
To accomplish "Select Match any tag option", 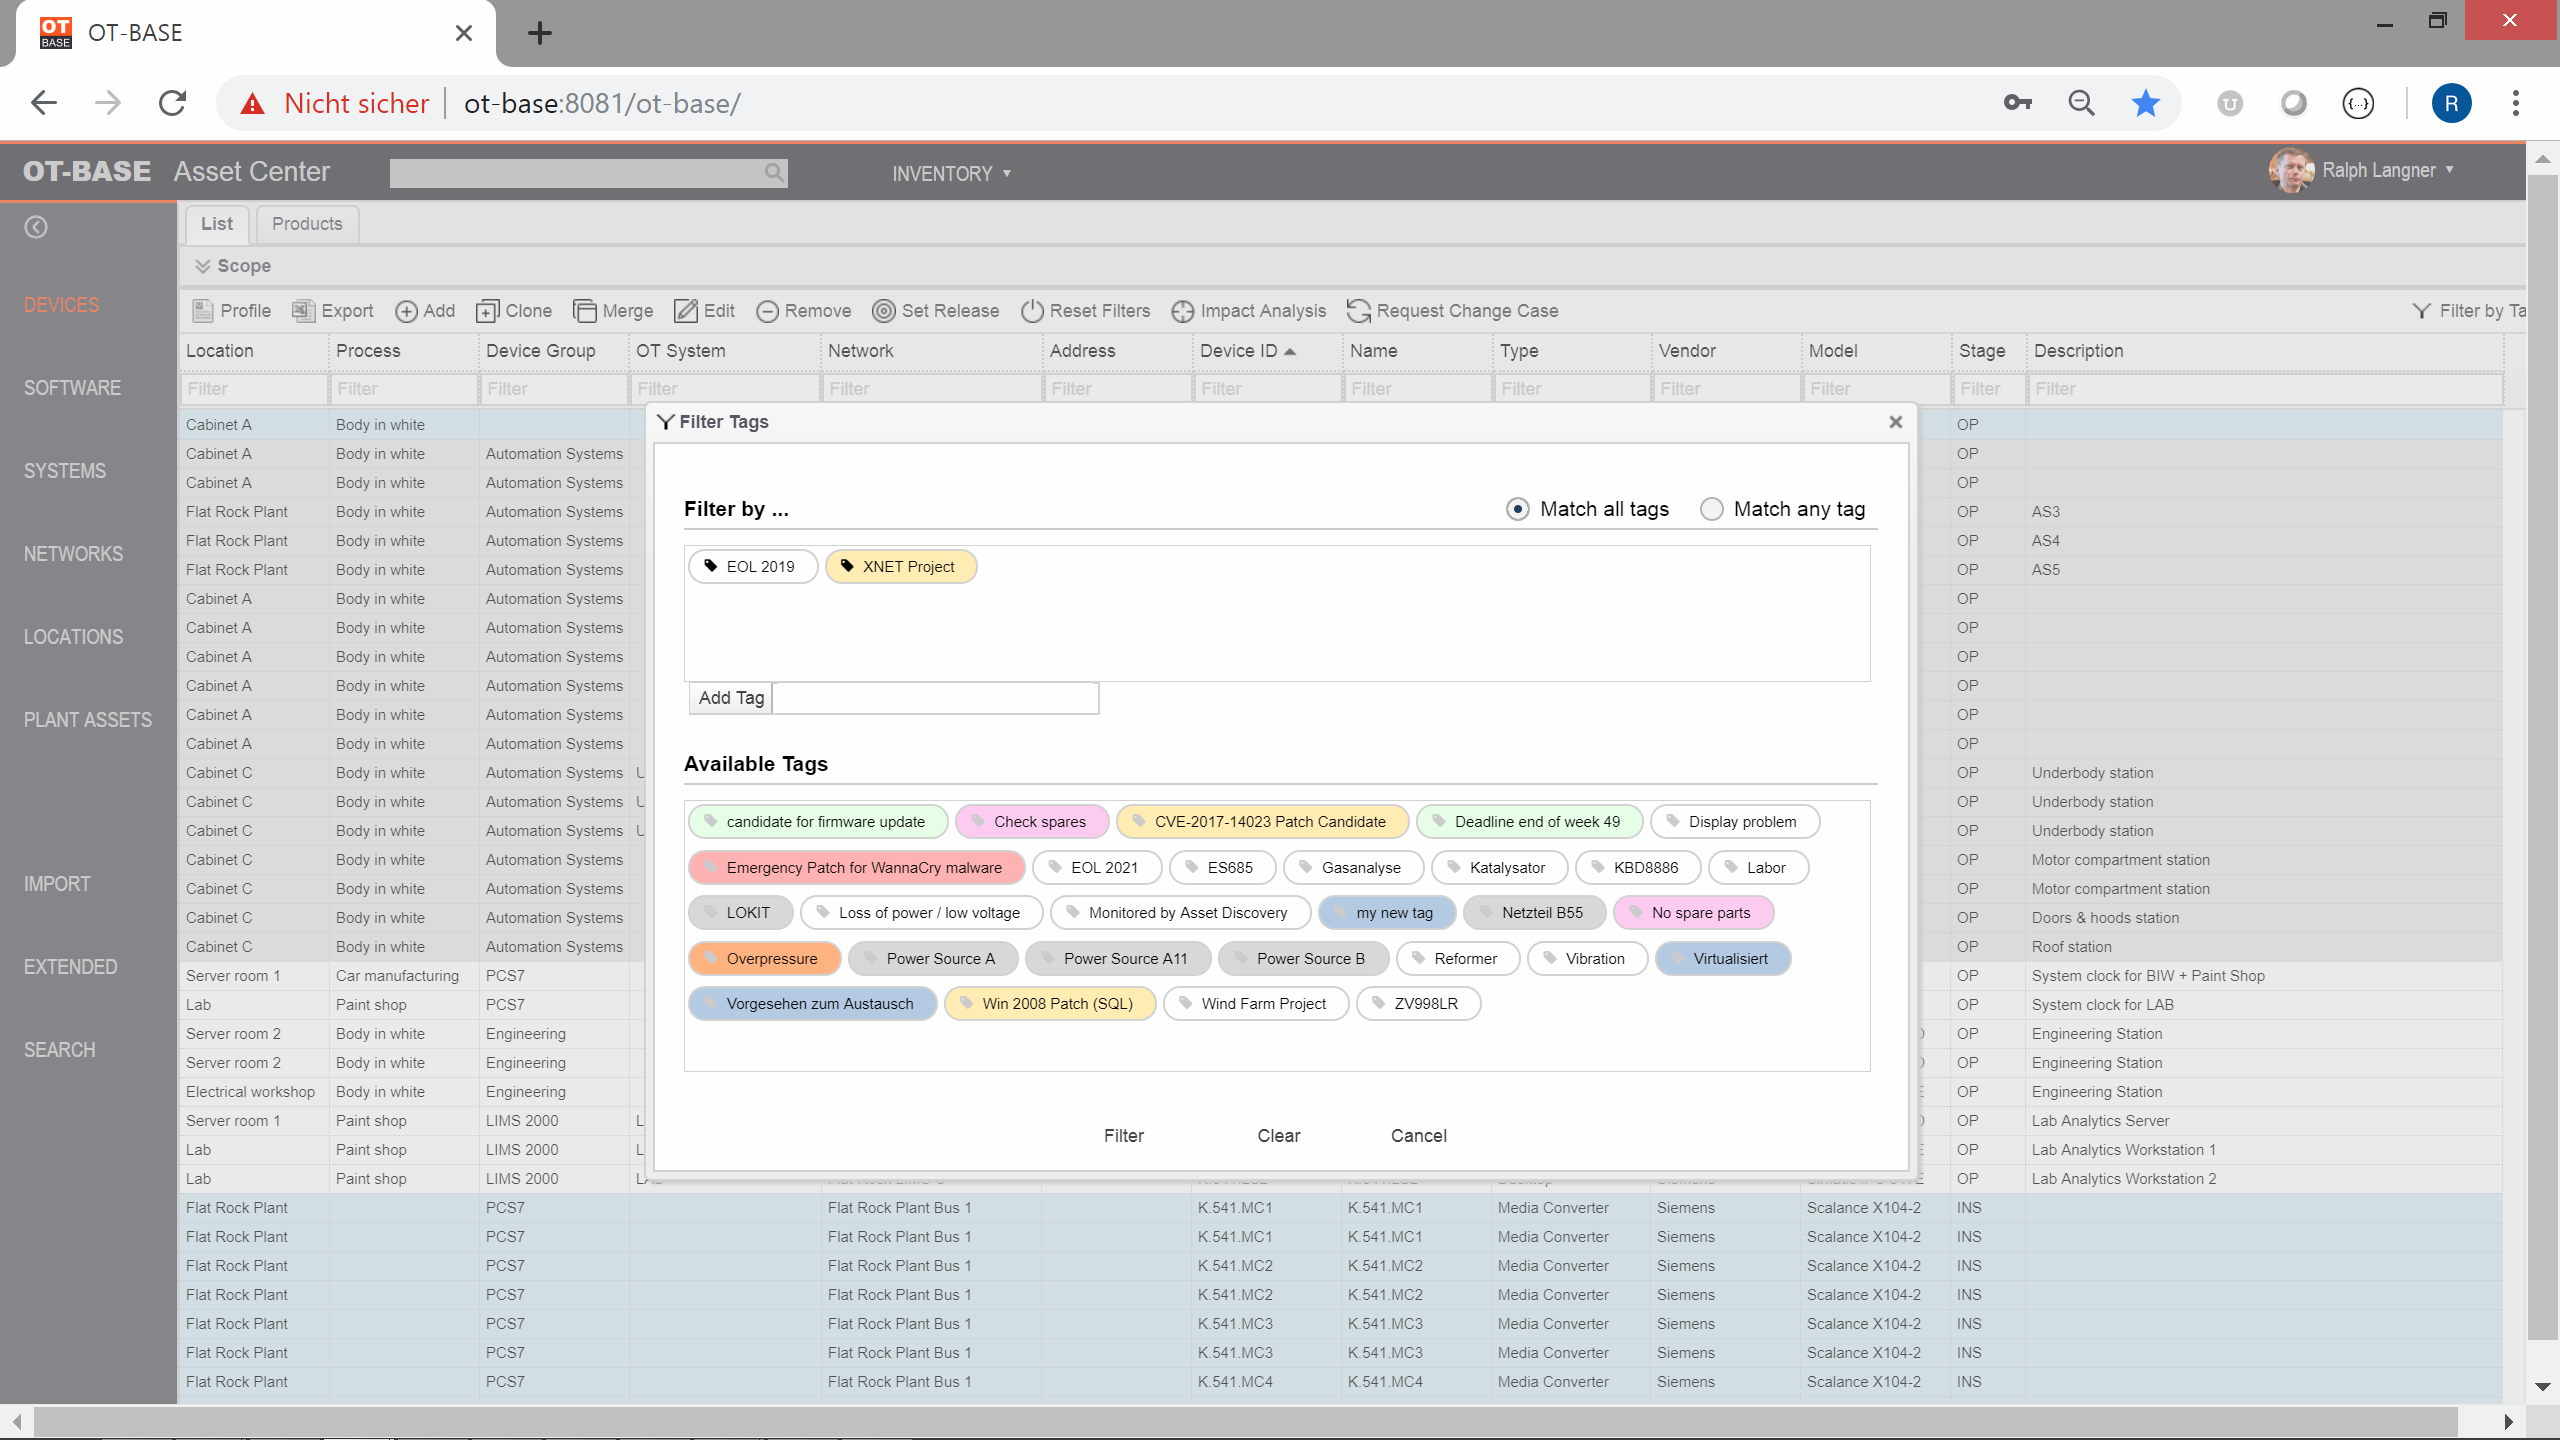I will (x=1712, y=509).
